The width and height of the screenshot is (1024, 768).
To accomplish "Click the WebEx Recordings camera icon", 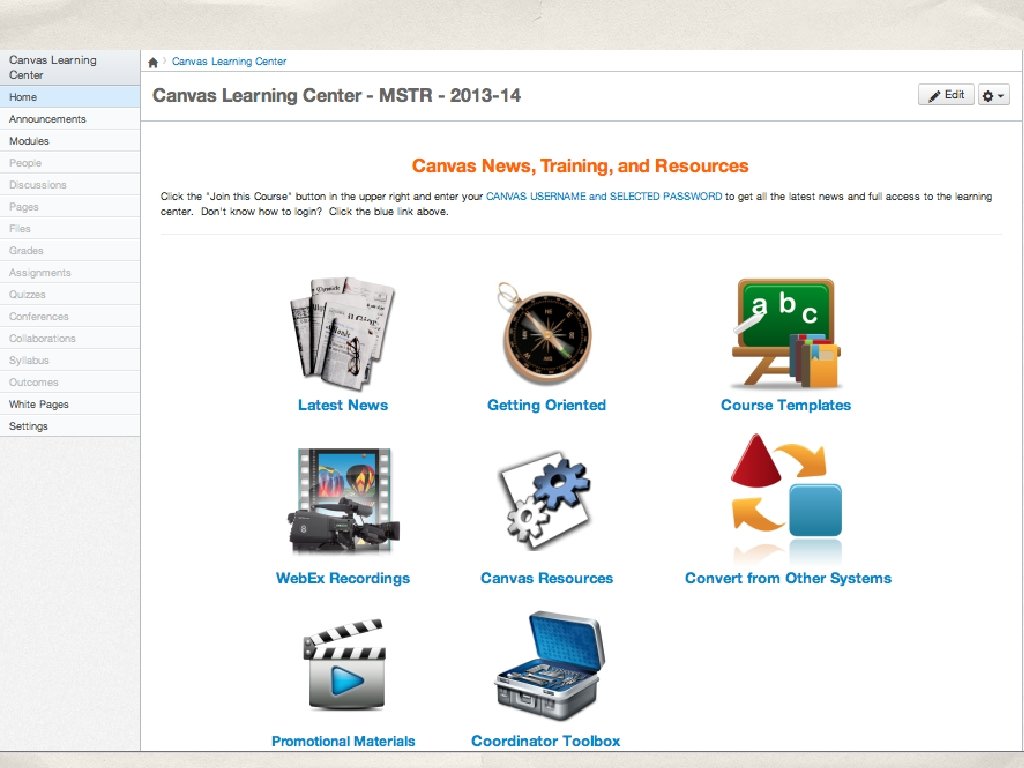I will (x=344, y=501).
